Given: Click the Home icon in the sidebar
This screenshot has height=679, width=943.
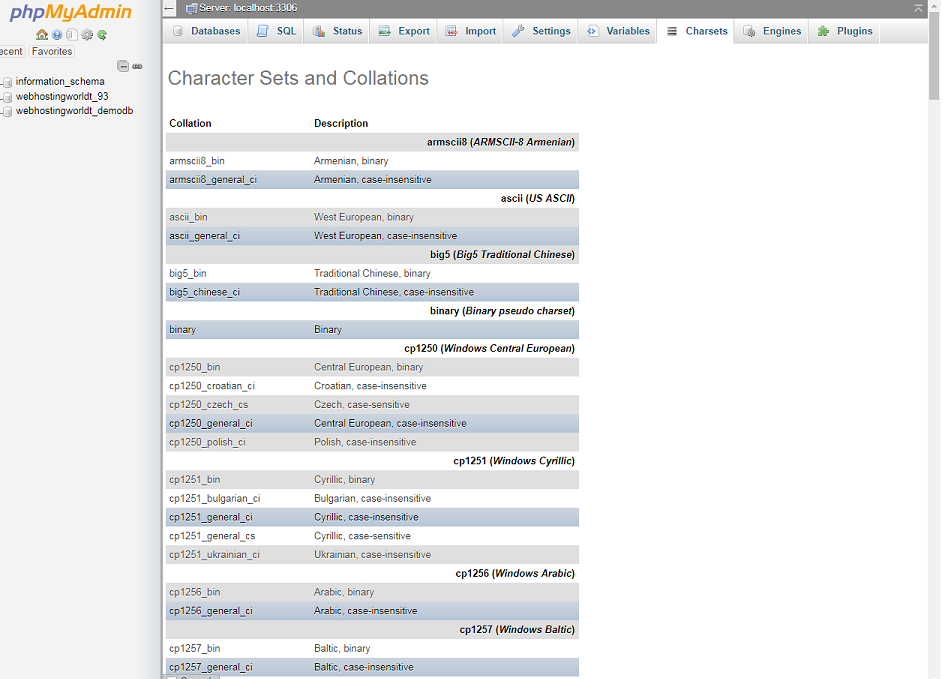Looking at the screenshot, I should click(42, 35).
